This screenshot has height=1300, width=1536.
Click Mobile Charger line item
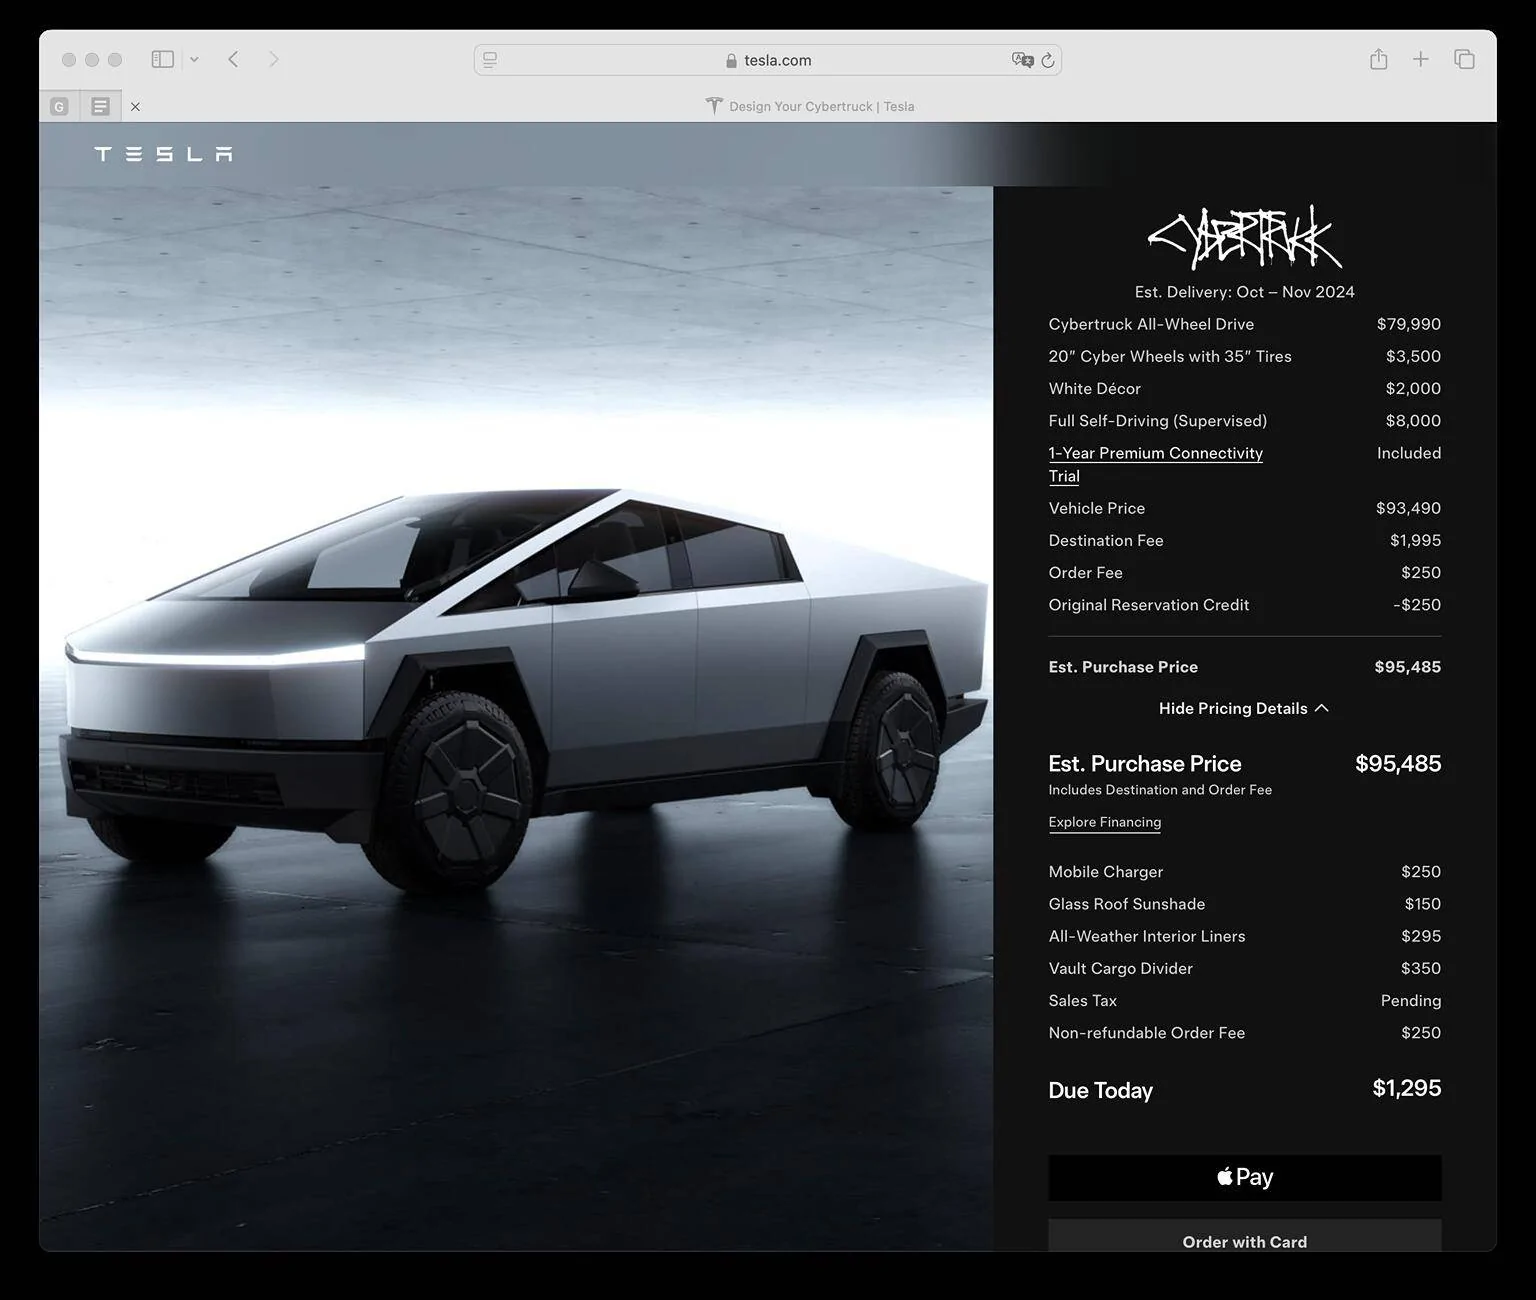1105,872
